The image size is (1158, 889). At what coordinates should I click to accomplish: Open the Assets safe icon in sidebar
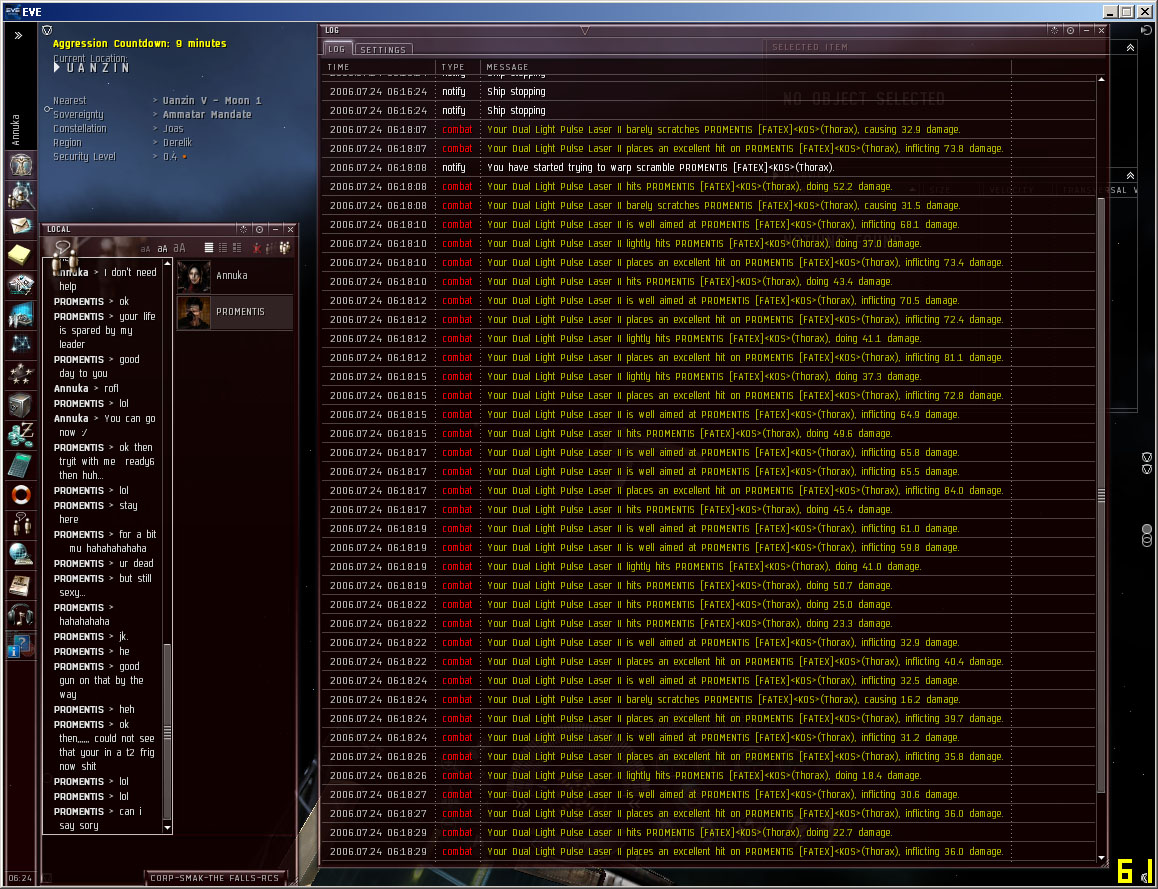21,405
